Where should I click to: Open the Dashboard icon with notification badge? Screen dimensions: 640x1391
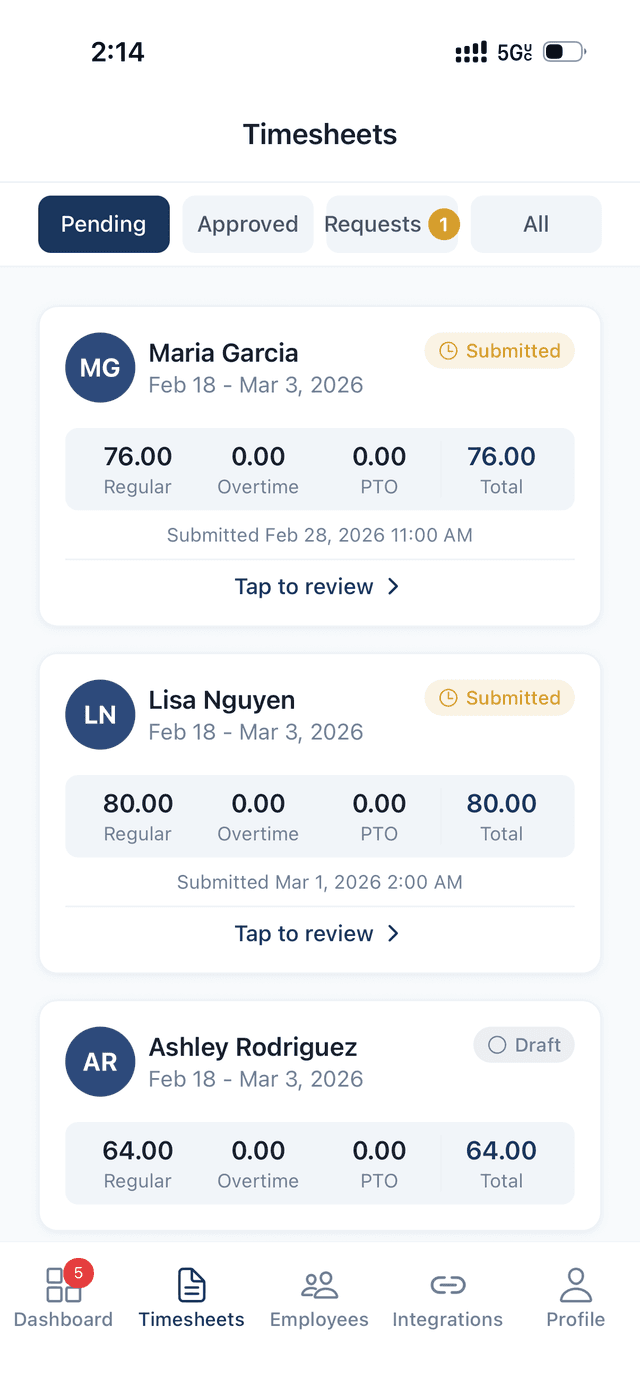click(x=63, y=1287)
